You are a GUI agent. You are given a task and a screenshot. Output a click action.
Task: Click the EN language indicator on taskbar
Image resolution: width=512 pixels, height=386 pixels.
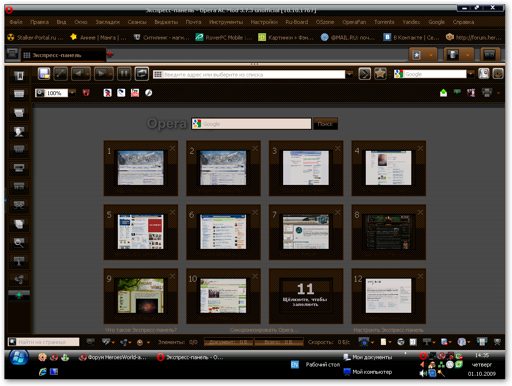[295, 365]
